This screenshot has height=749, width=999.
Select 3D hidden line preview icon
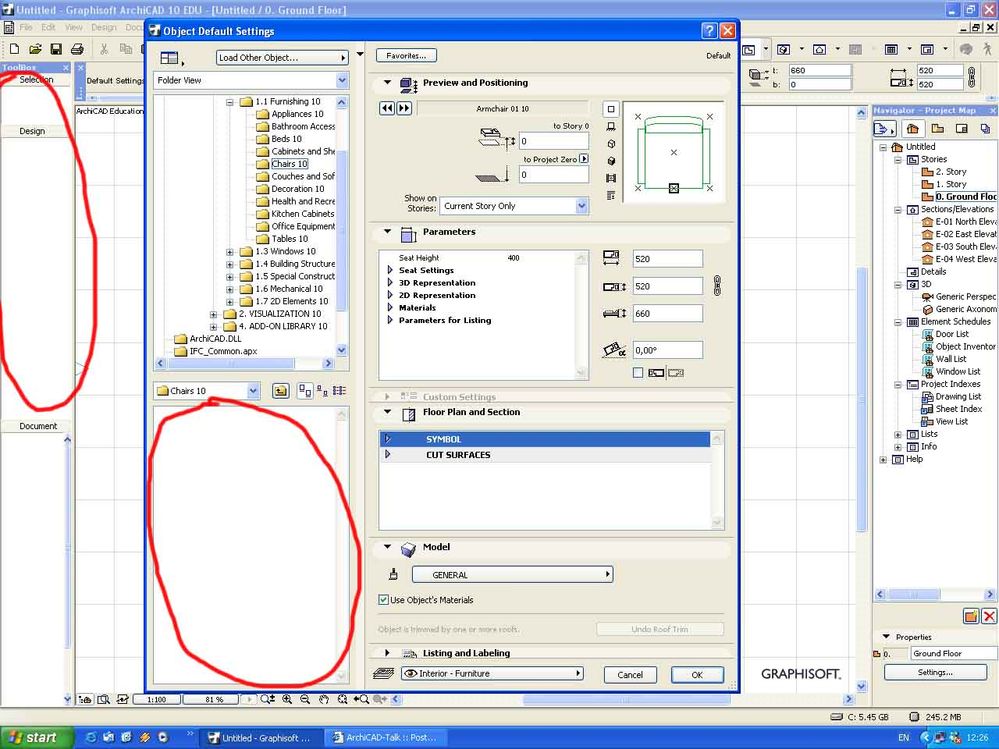pyautogui.click(x=611, y=144)
